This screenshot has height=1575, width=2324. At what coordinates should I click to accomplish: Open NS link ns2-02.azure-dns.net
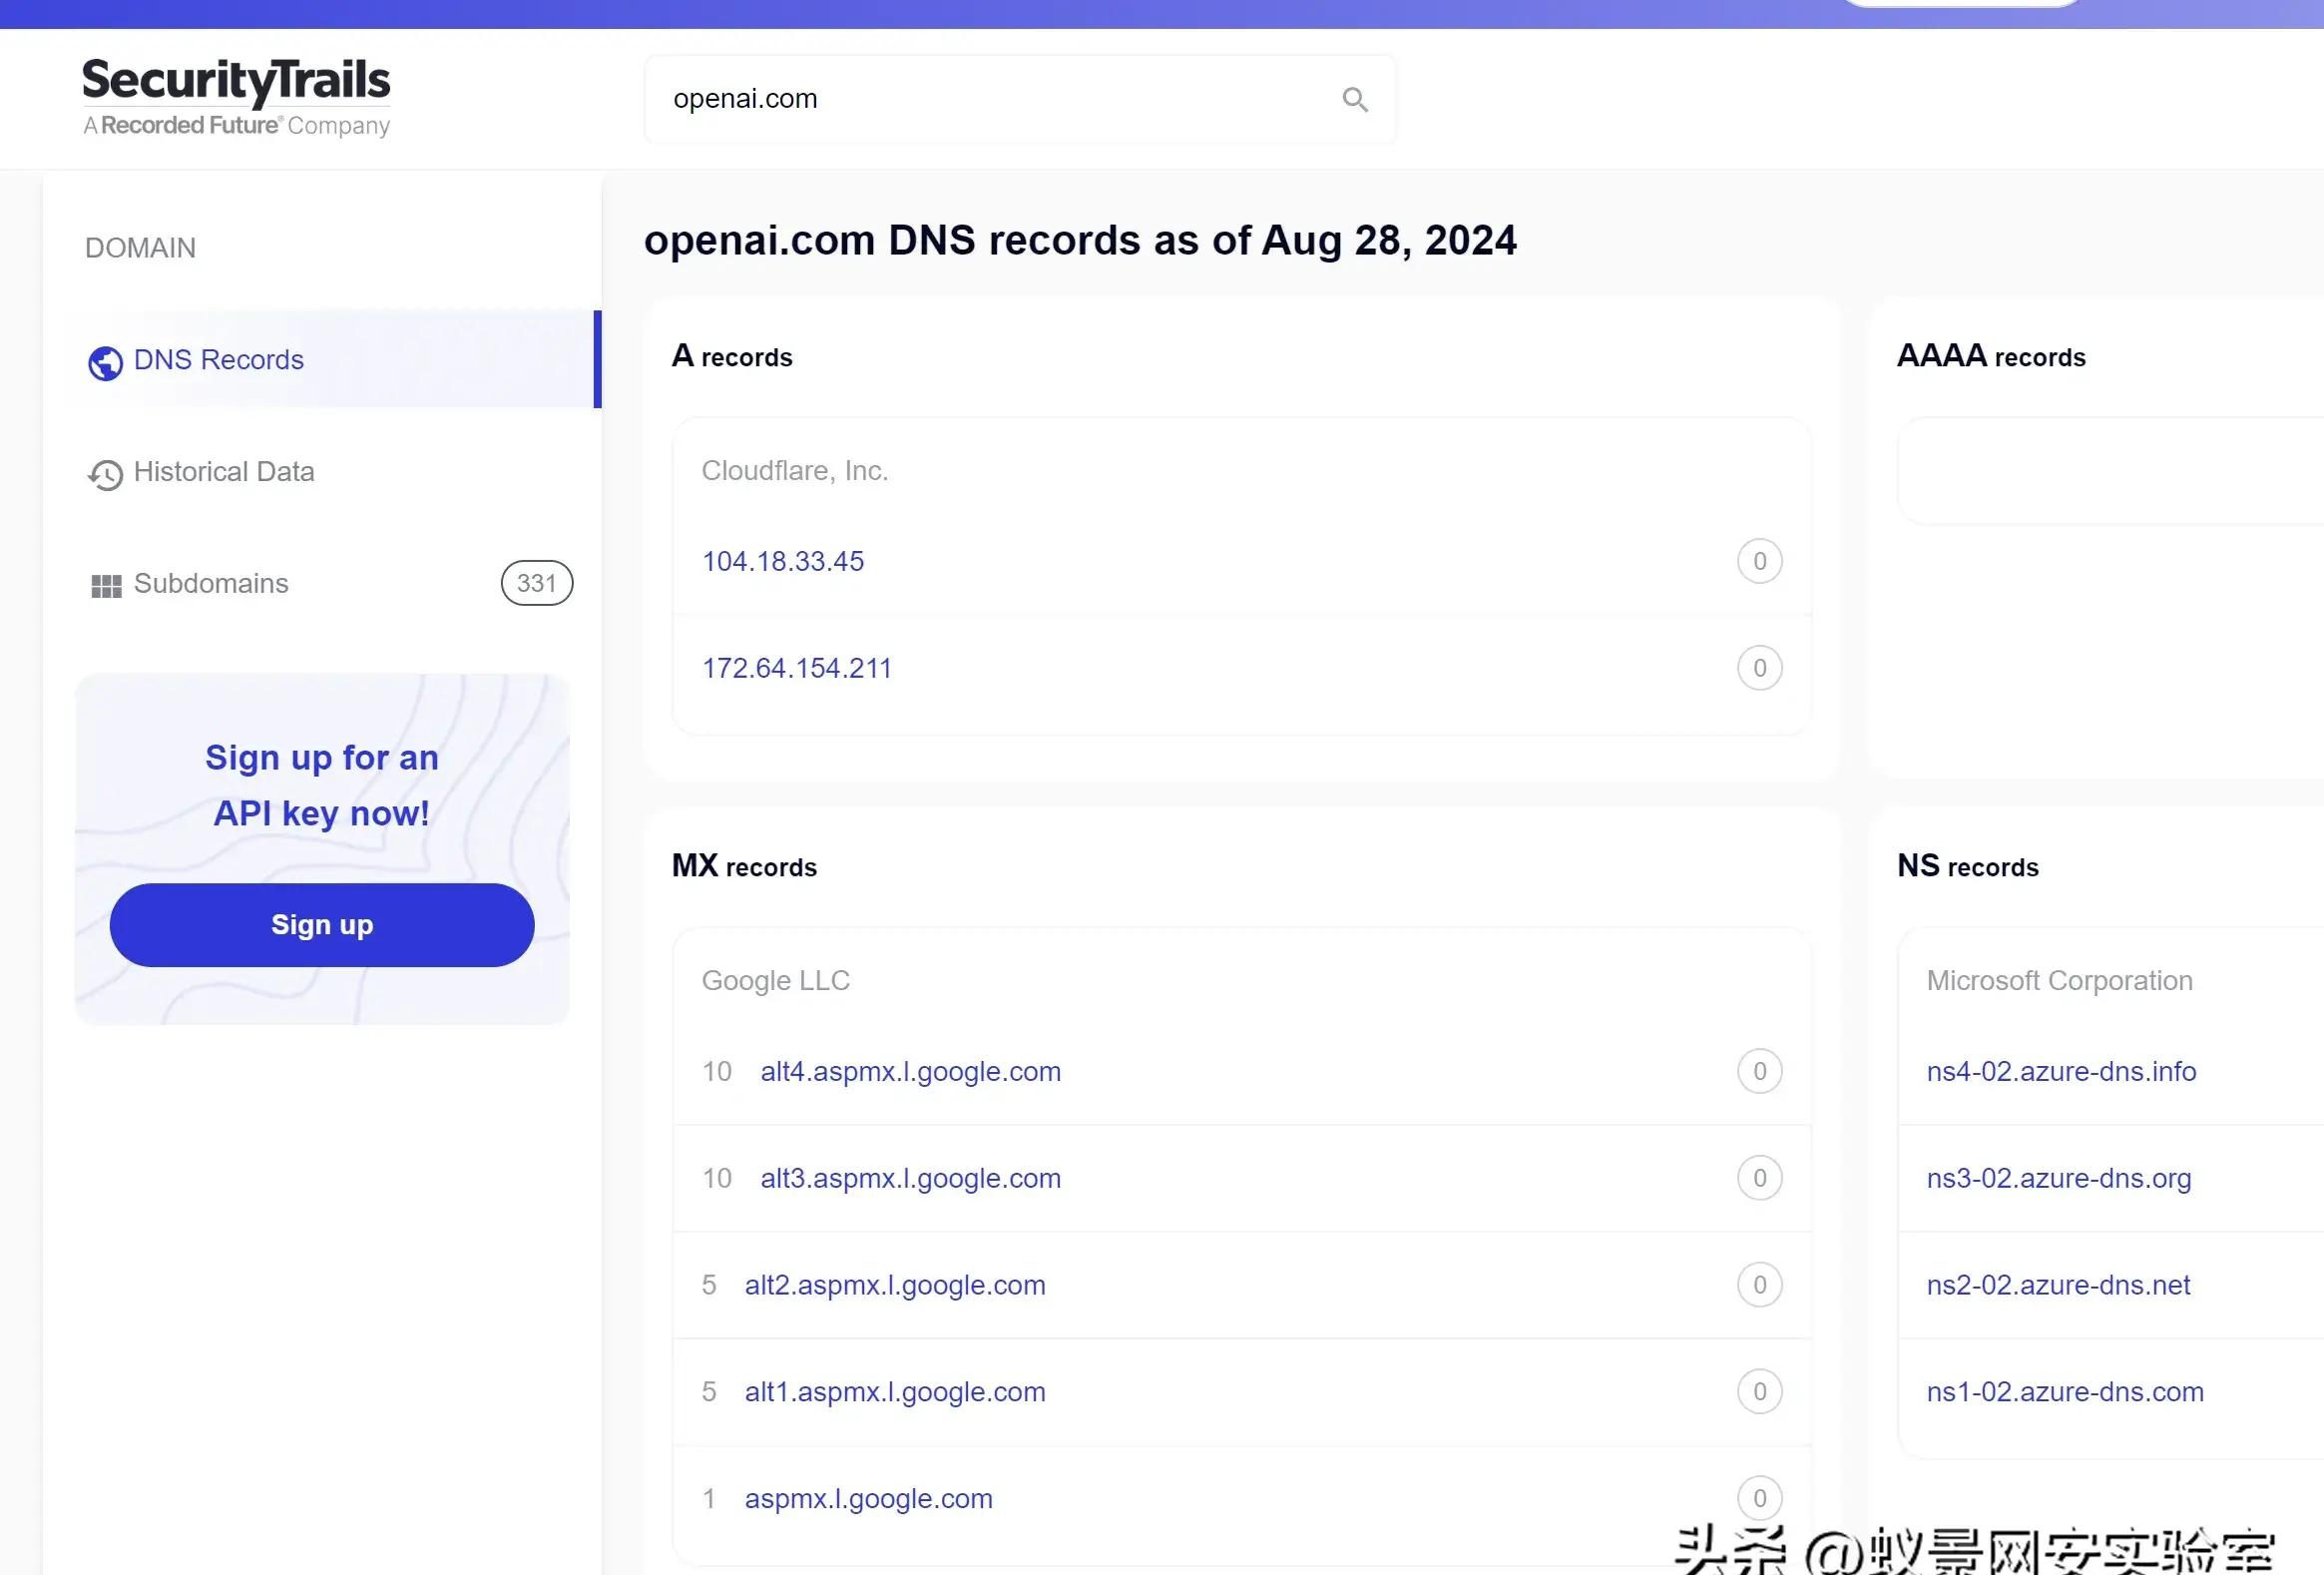tap(2058, 1285)
